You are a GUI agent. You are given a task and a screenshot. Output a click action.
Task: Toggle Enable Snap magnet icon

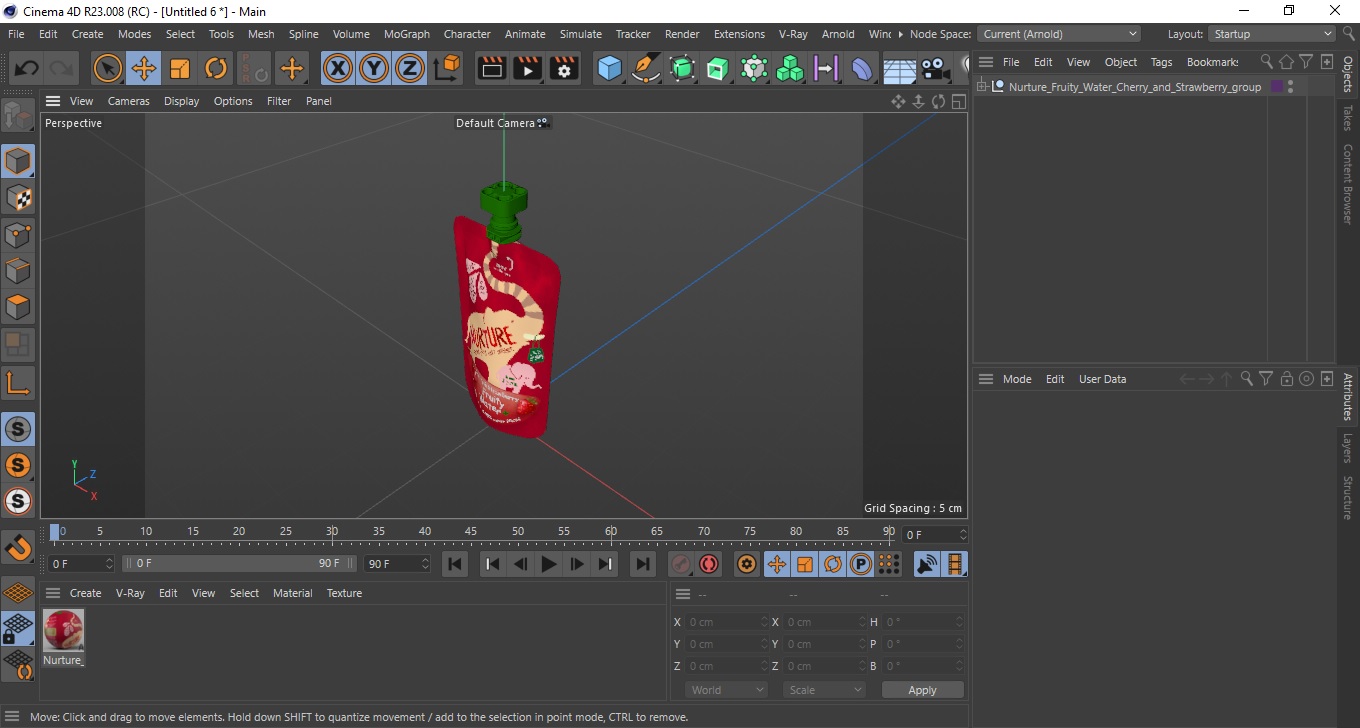[18, 547]
